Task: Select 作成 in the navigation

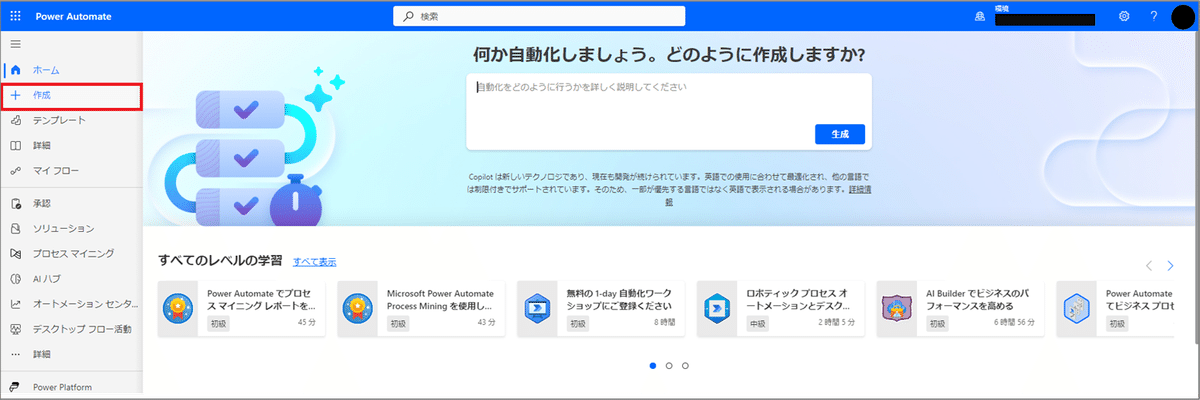Action: click(x=41, y=95)
